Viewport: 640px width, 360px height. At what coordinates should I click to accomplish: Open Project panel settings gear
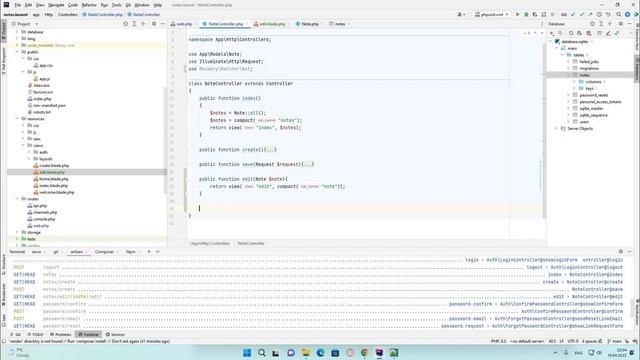pyautogui.click(x=154, y=24)
